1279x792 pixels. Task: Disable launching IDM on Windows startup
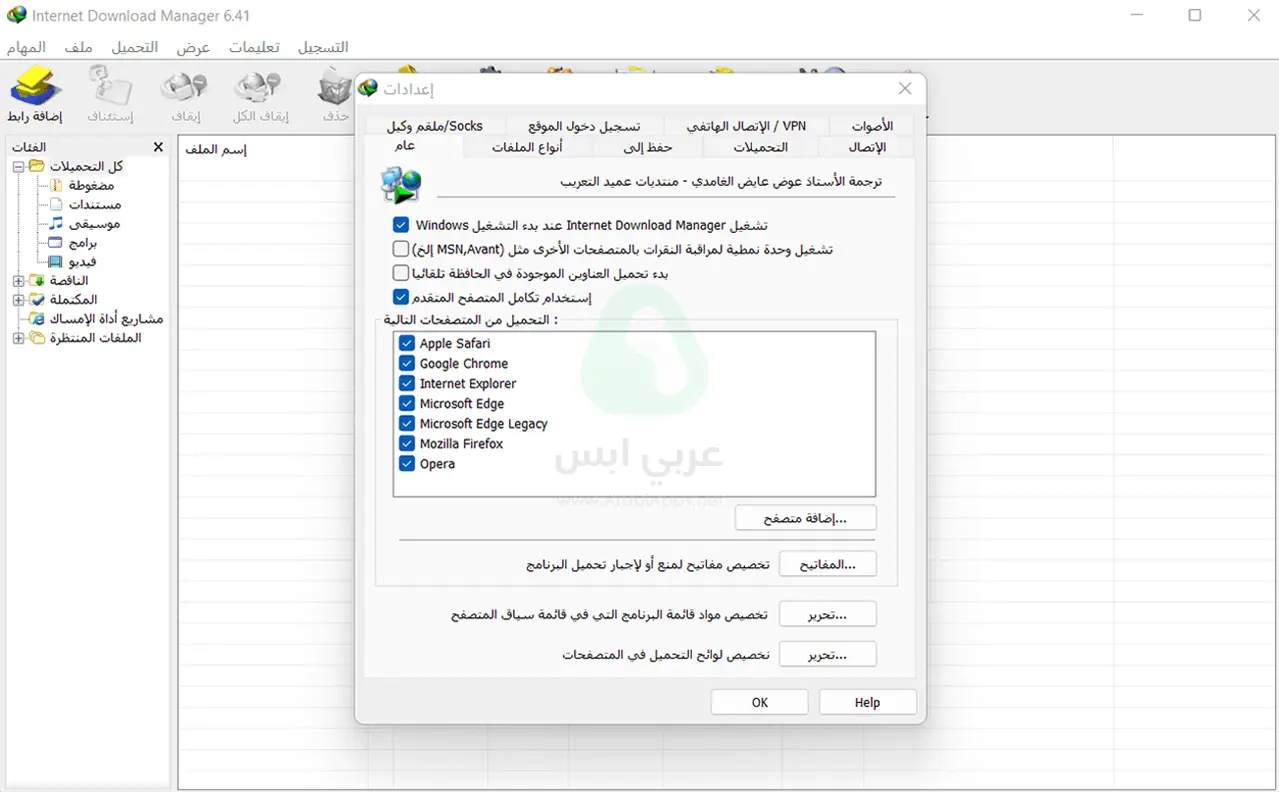point(401,226)
